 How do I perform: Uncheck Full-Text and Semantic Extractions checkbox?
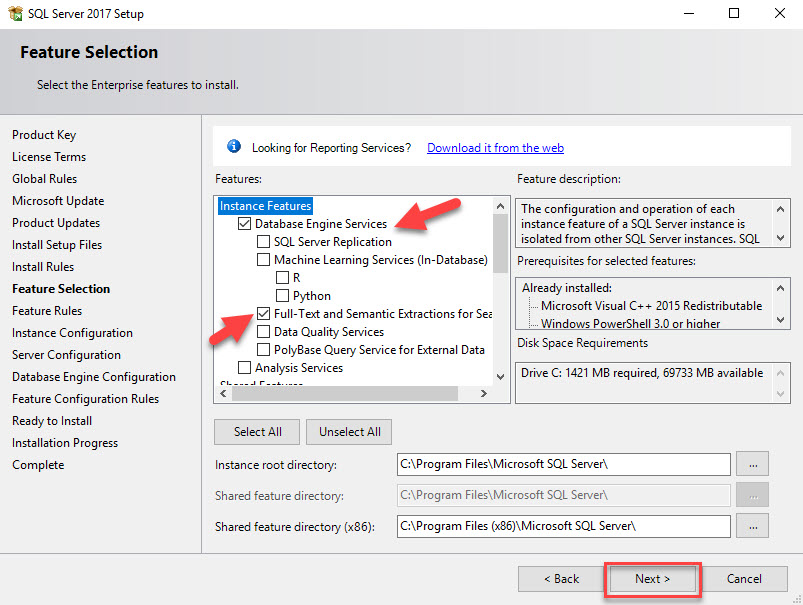point(263,314)
